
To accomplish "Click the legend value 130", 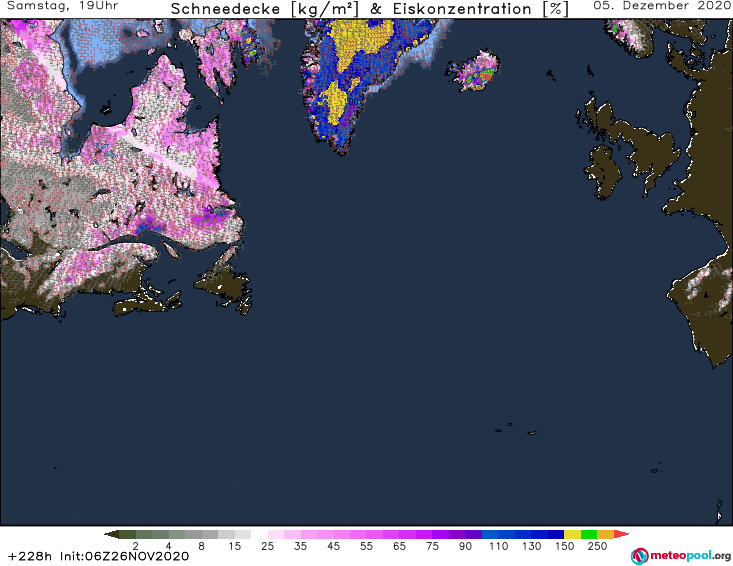I will [532, 546].
